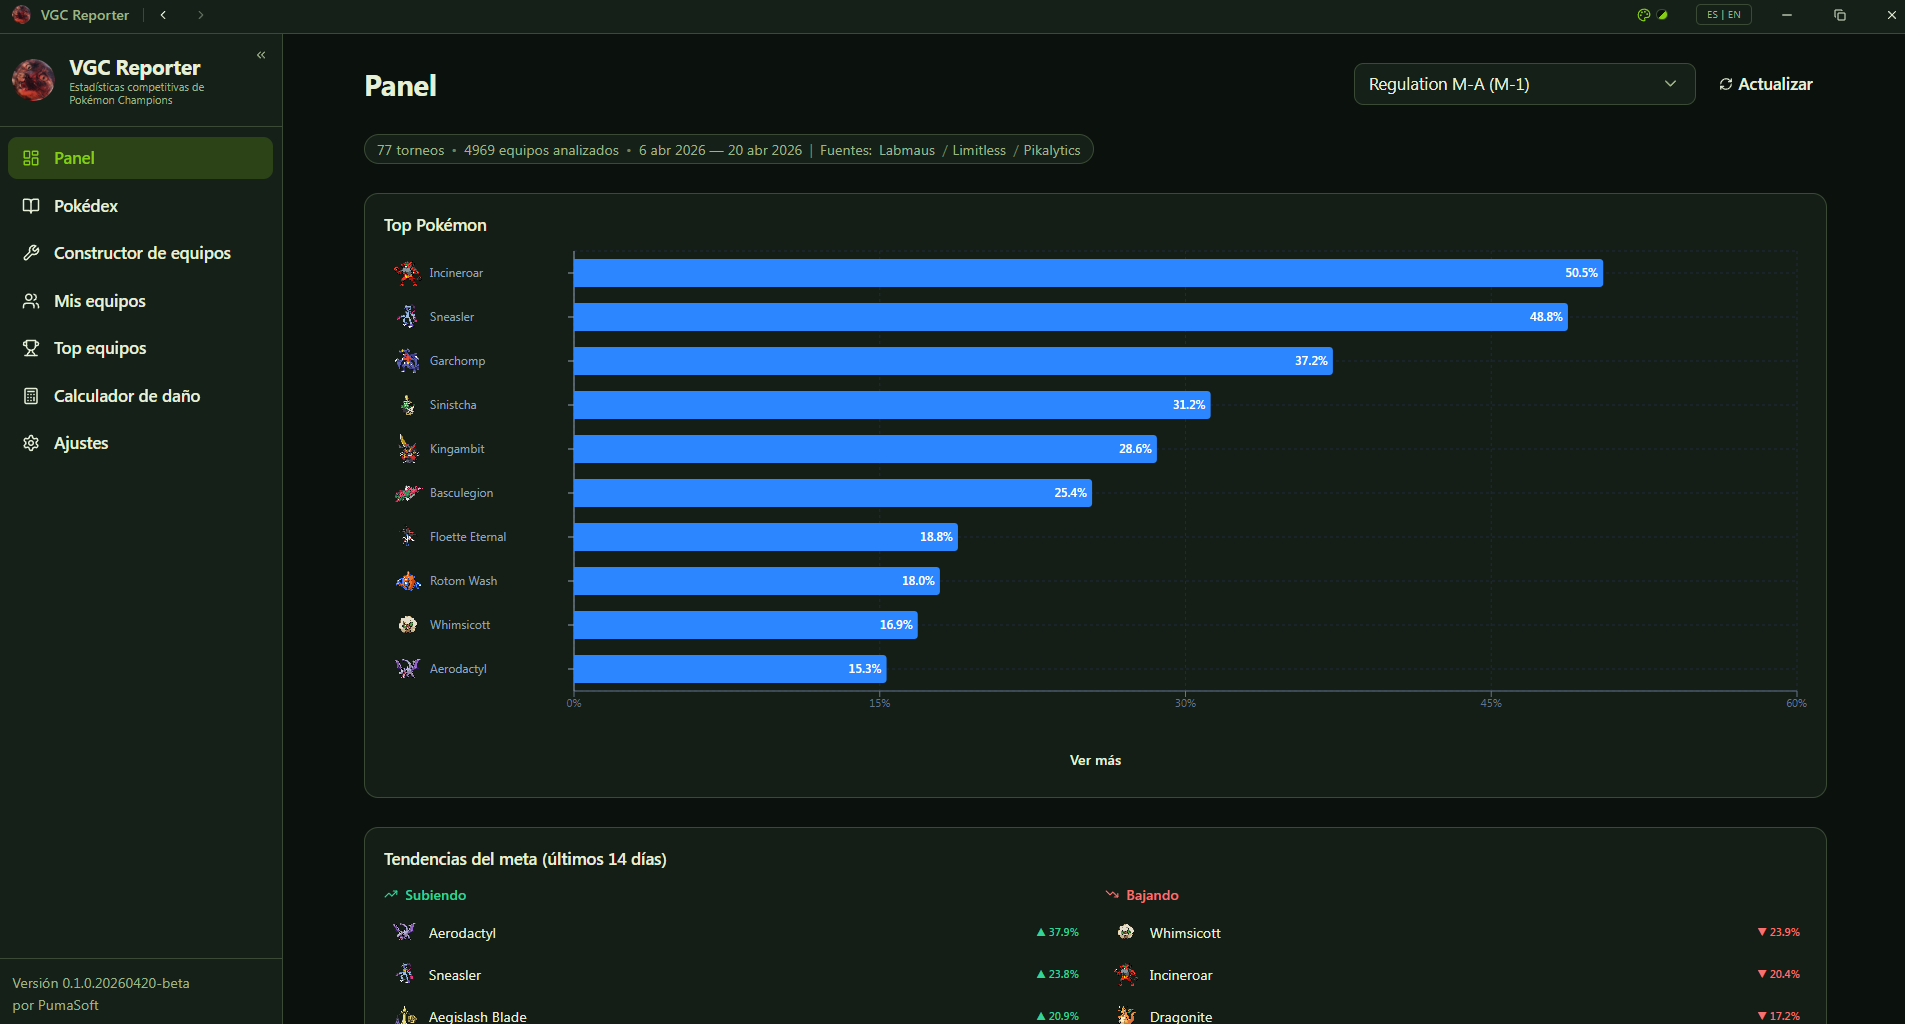The width and height of the screenshot is (1905, 1024).
Task: Click the calculator icon in the sidebar
Action: 31,396
